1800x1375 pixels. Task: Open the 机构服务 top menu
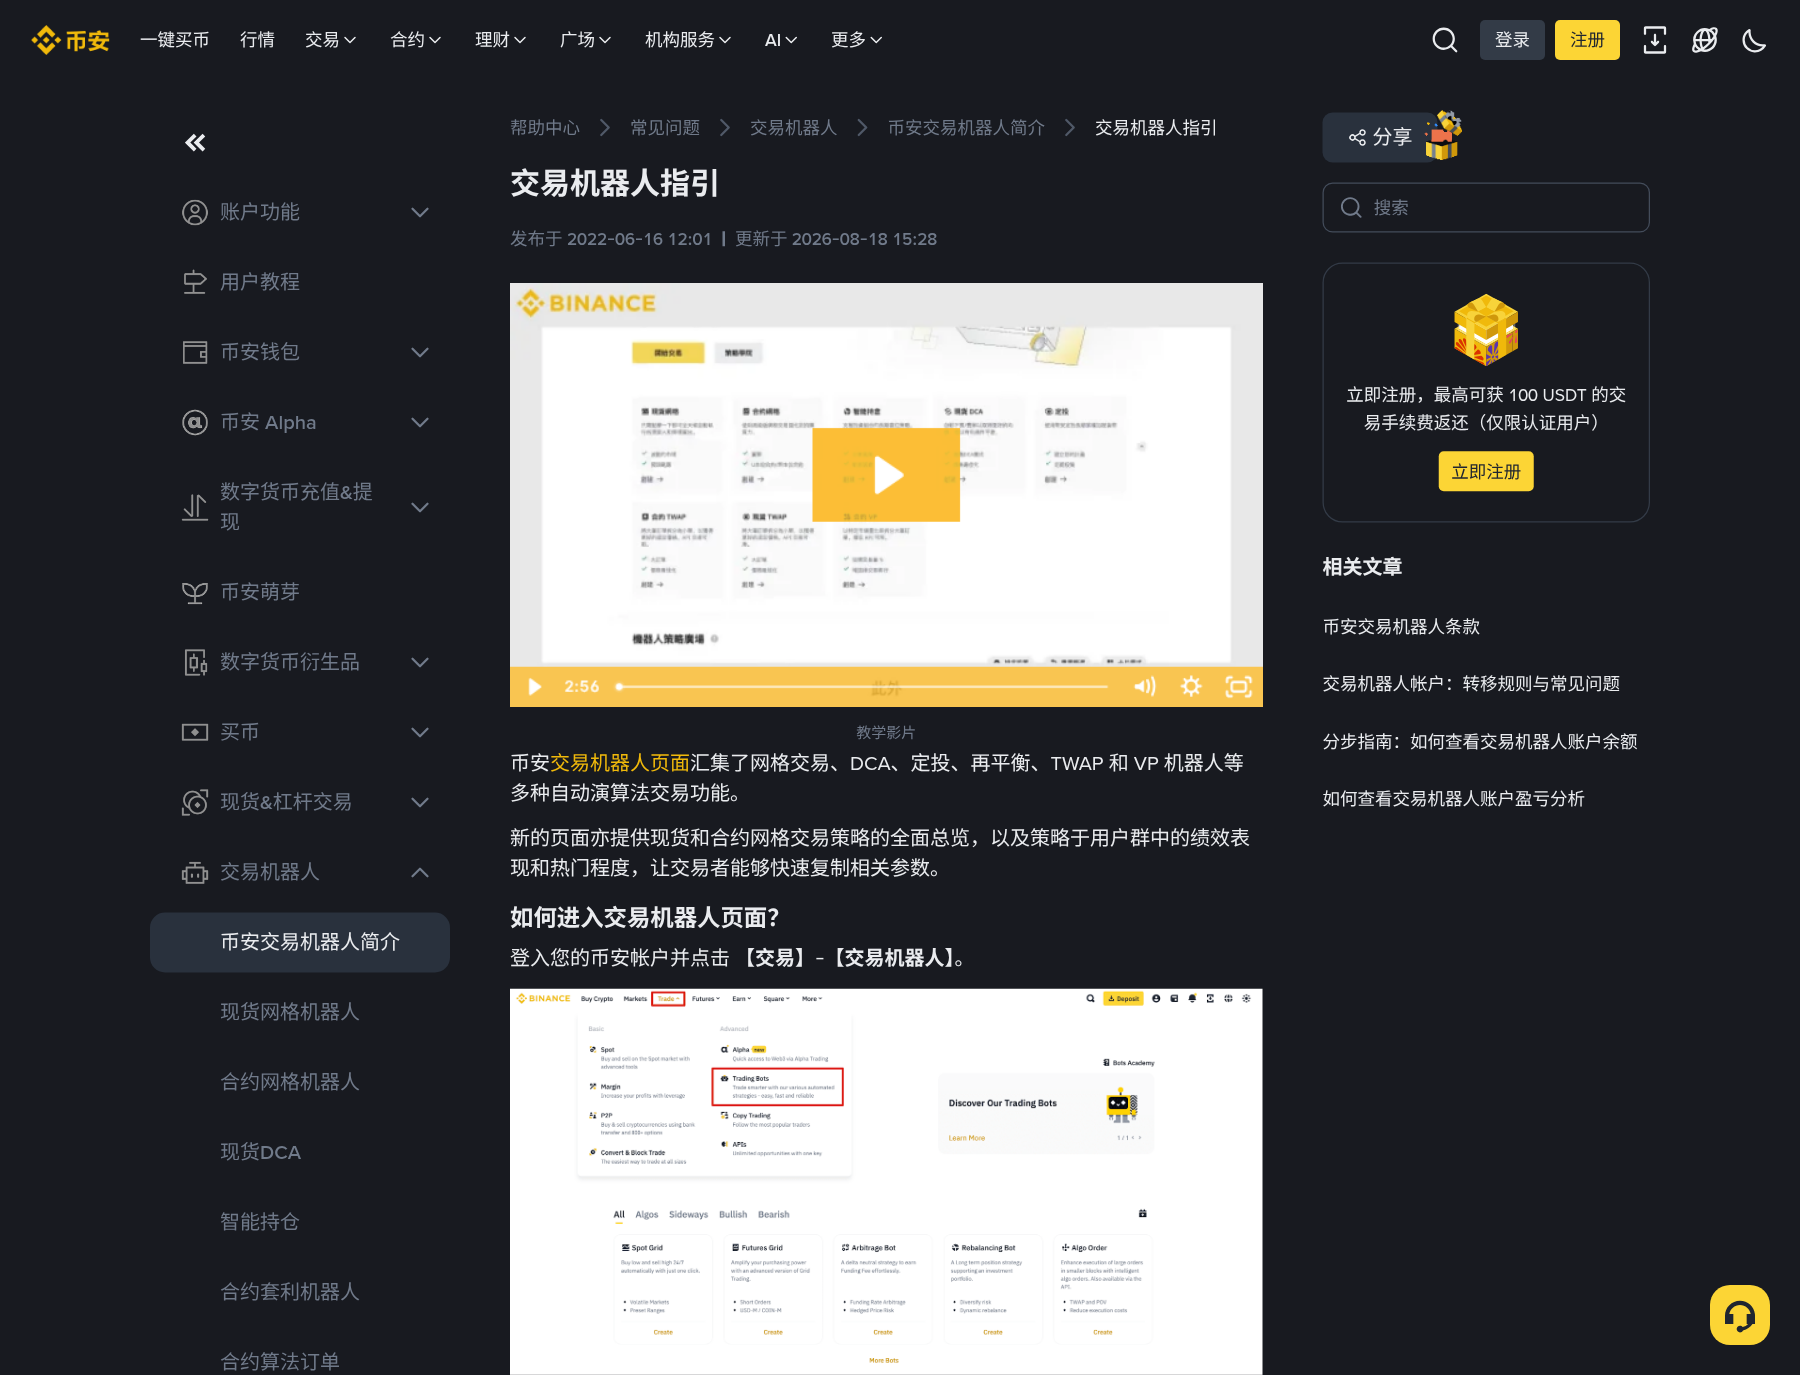[x=688, y=40]
